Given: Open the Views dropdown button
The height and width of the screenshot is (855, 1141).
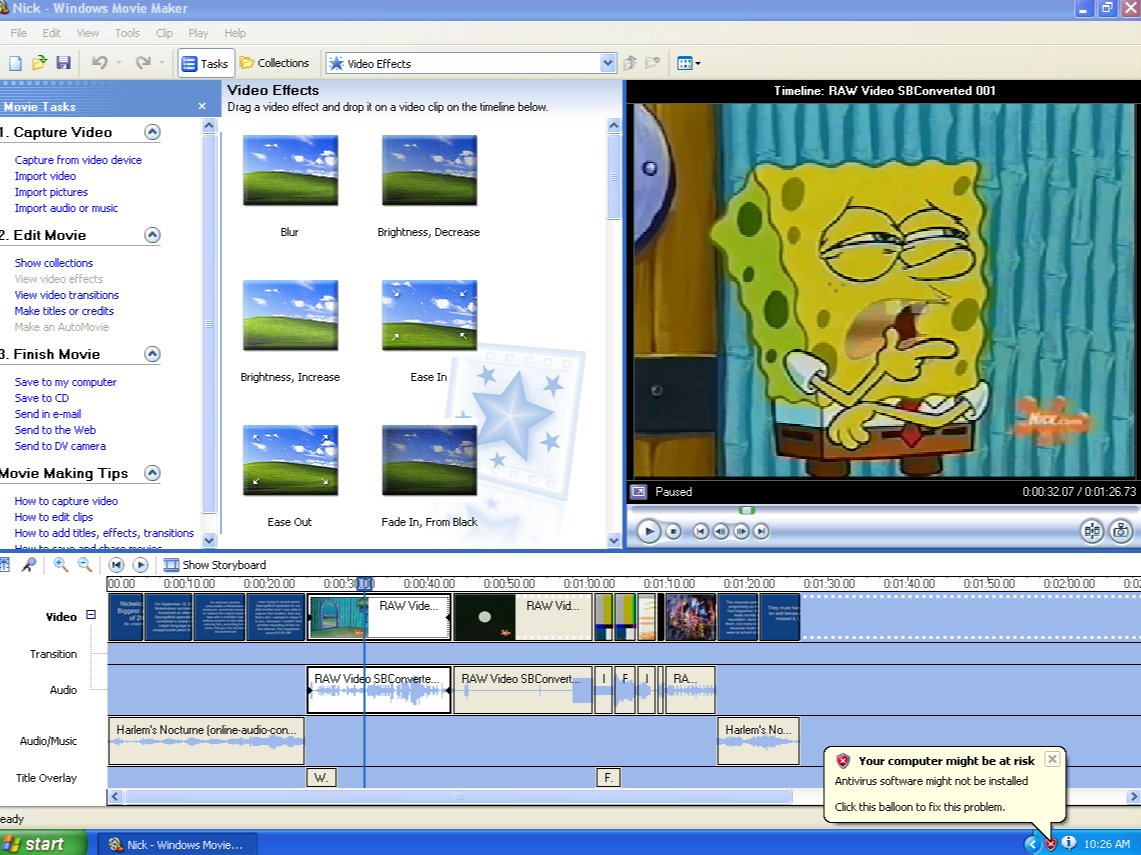Looking at the screenshot, I should 688,63.
